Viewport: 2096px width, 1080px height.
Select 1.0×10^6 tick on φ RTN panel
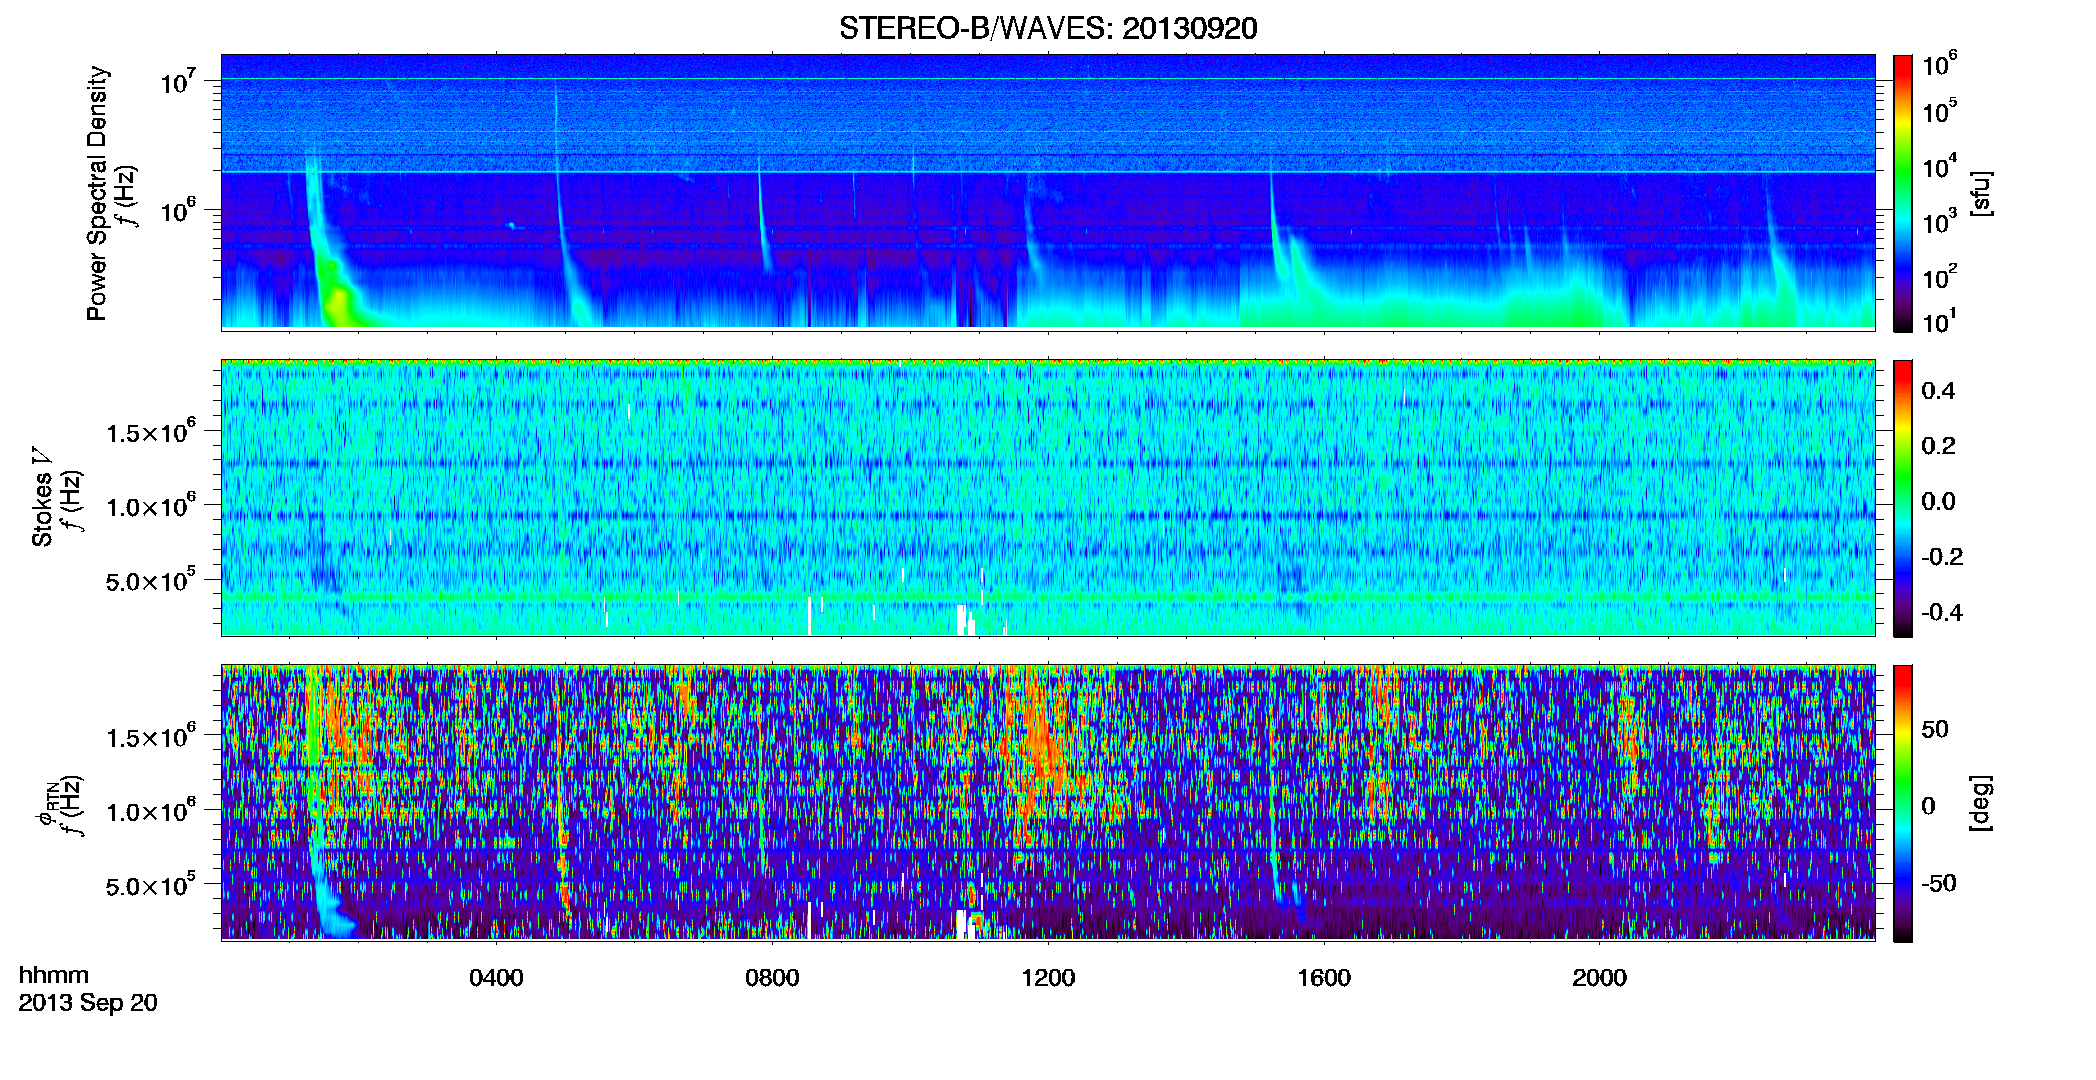click(151, 811)
